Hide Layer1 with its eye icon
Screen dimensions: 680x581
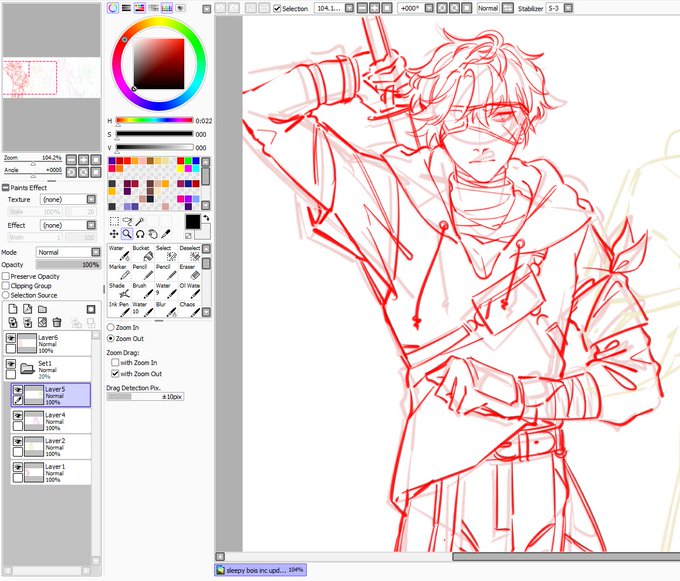pos(18,467)
